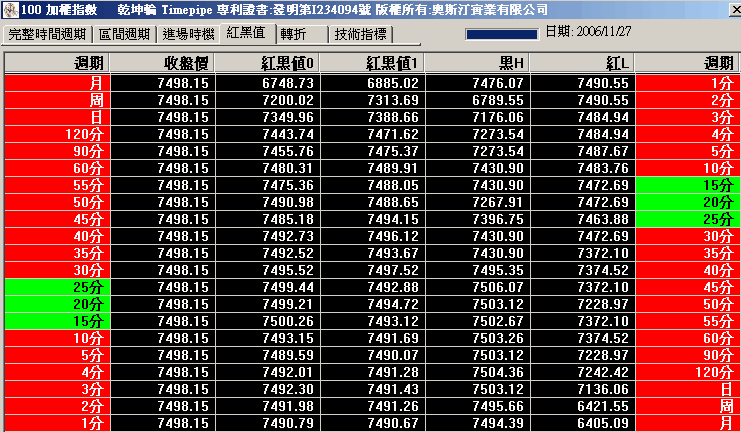
Task: Select the 技術指標 tab
Action: pos(361,34)
